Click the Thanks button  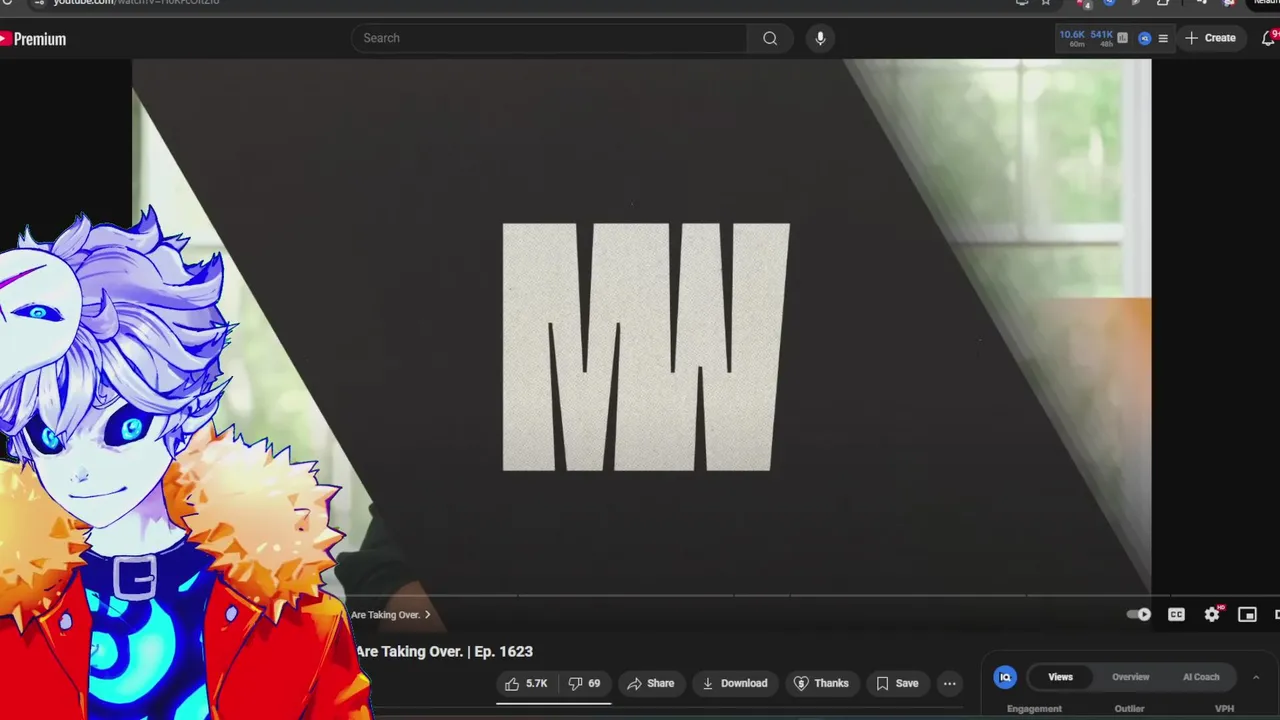tap(821, 683)
